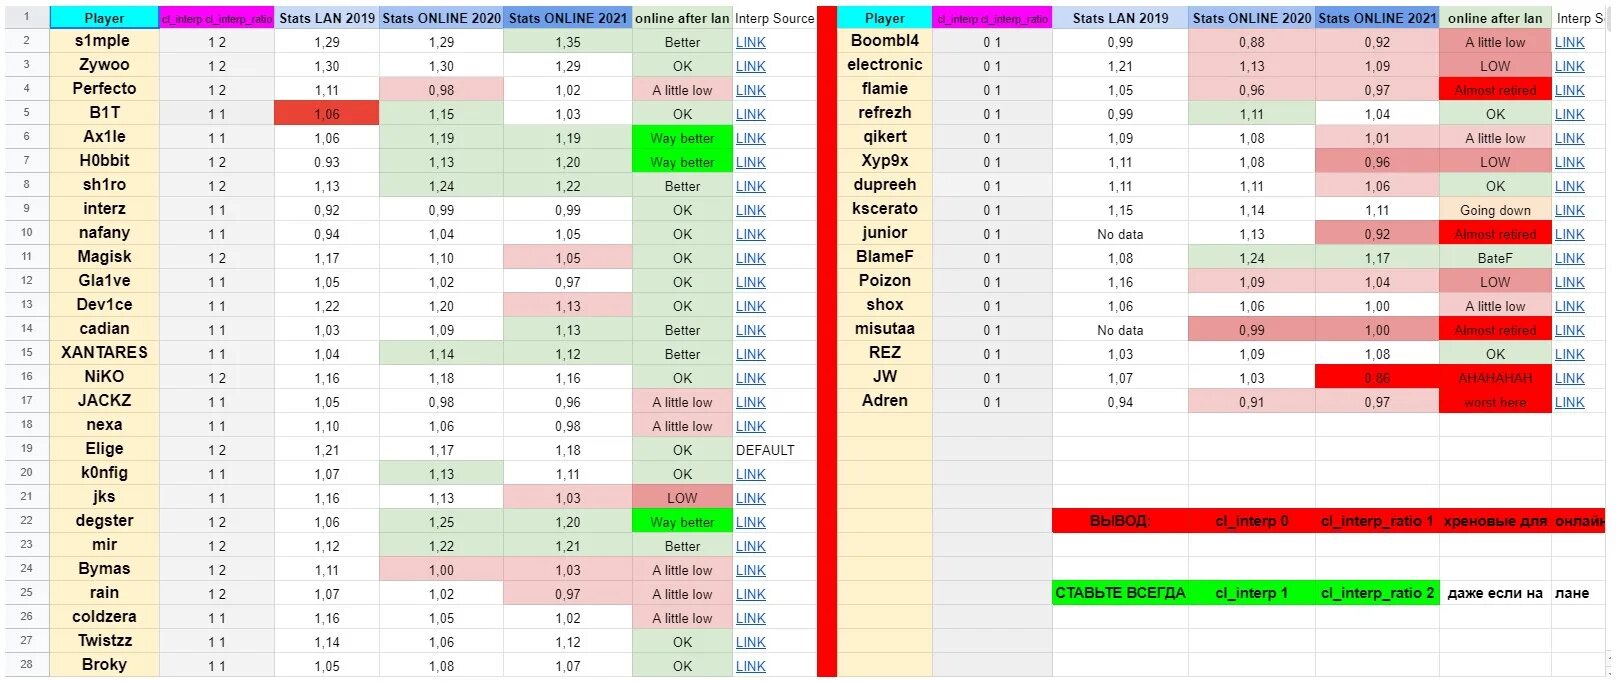The image size is (1616, 683).
Task: Click the Going down cell for kscerato
Action: 1495,210
